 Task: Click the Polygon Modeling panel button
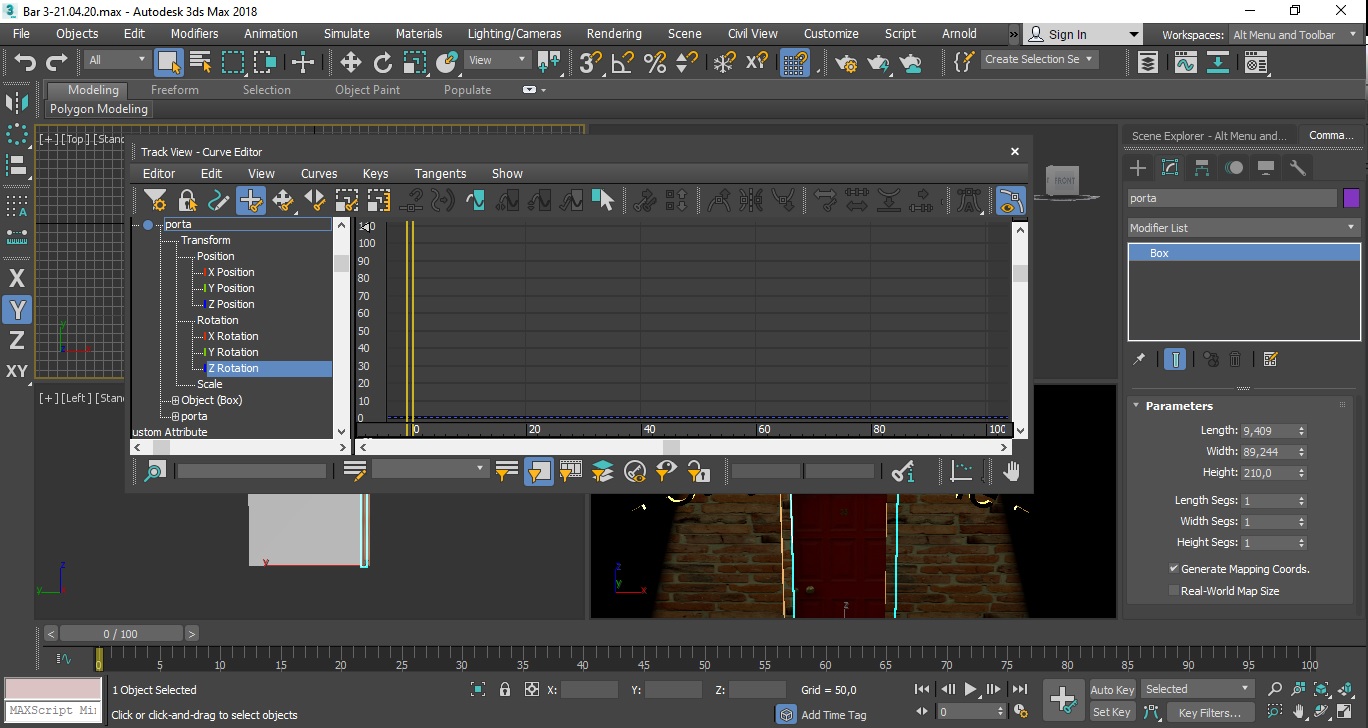pyautogui.click(x=99, y=109)
